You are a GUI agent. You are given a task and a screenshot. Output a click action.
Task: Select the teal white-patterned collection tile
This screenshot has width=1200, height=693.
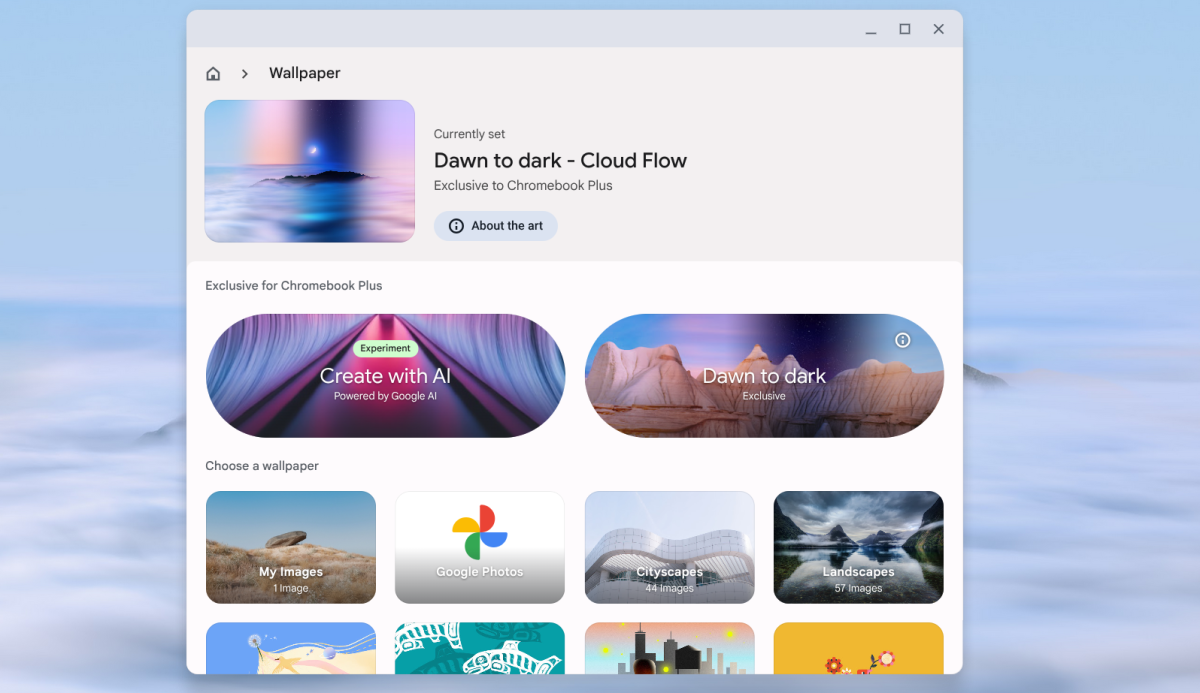(x=480, y=648)
